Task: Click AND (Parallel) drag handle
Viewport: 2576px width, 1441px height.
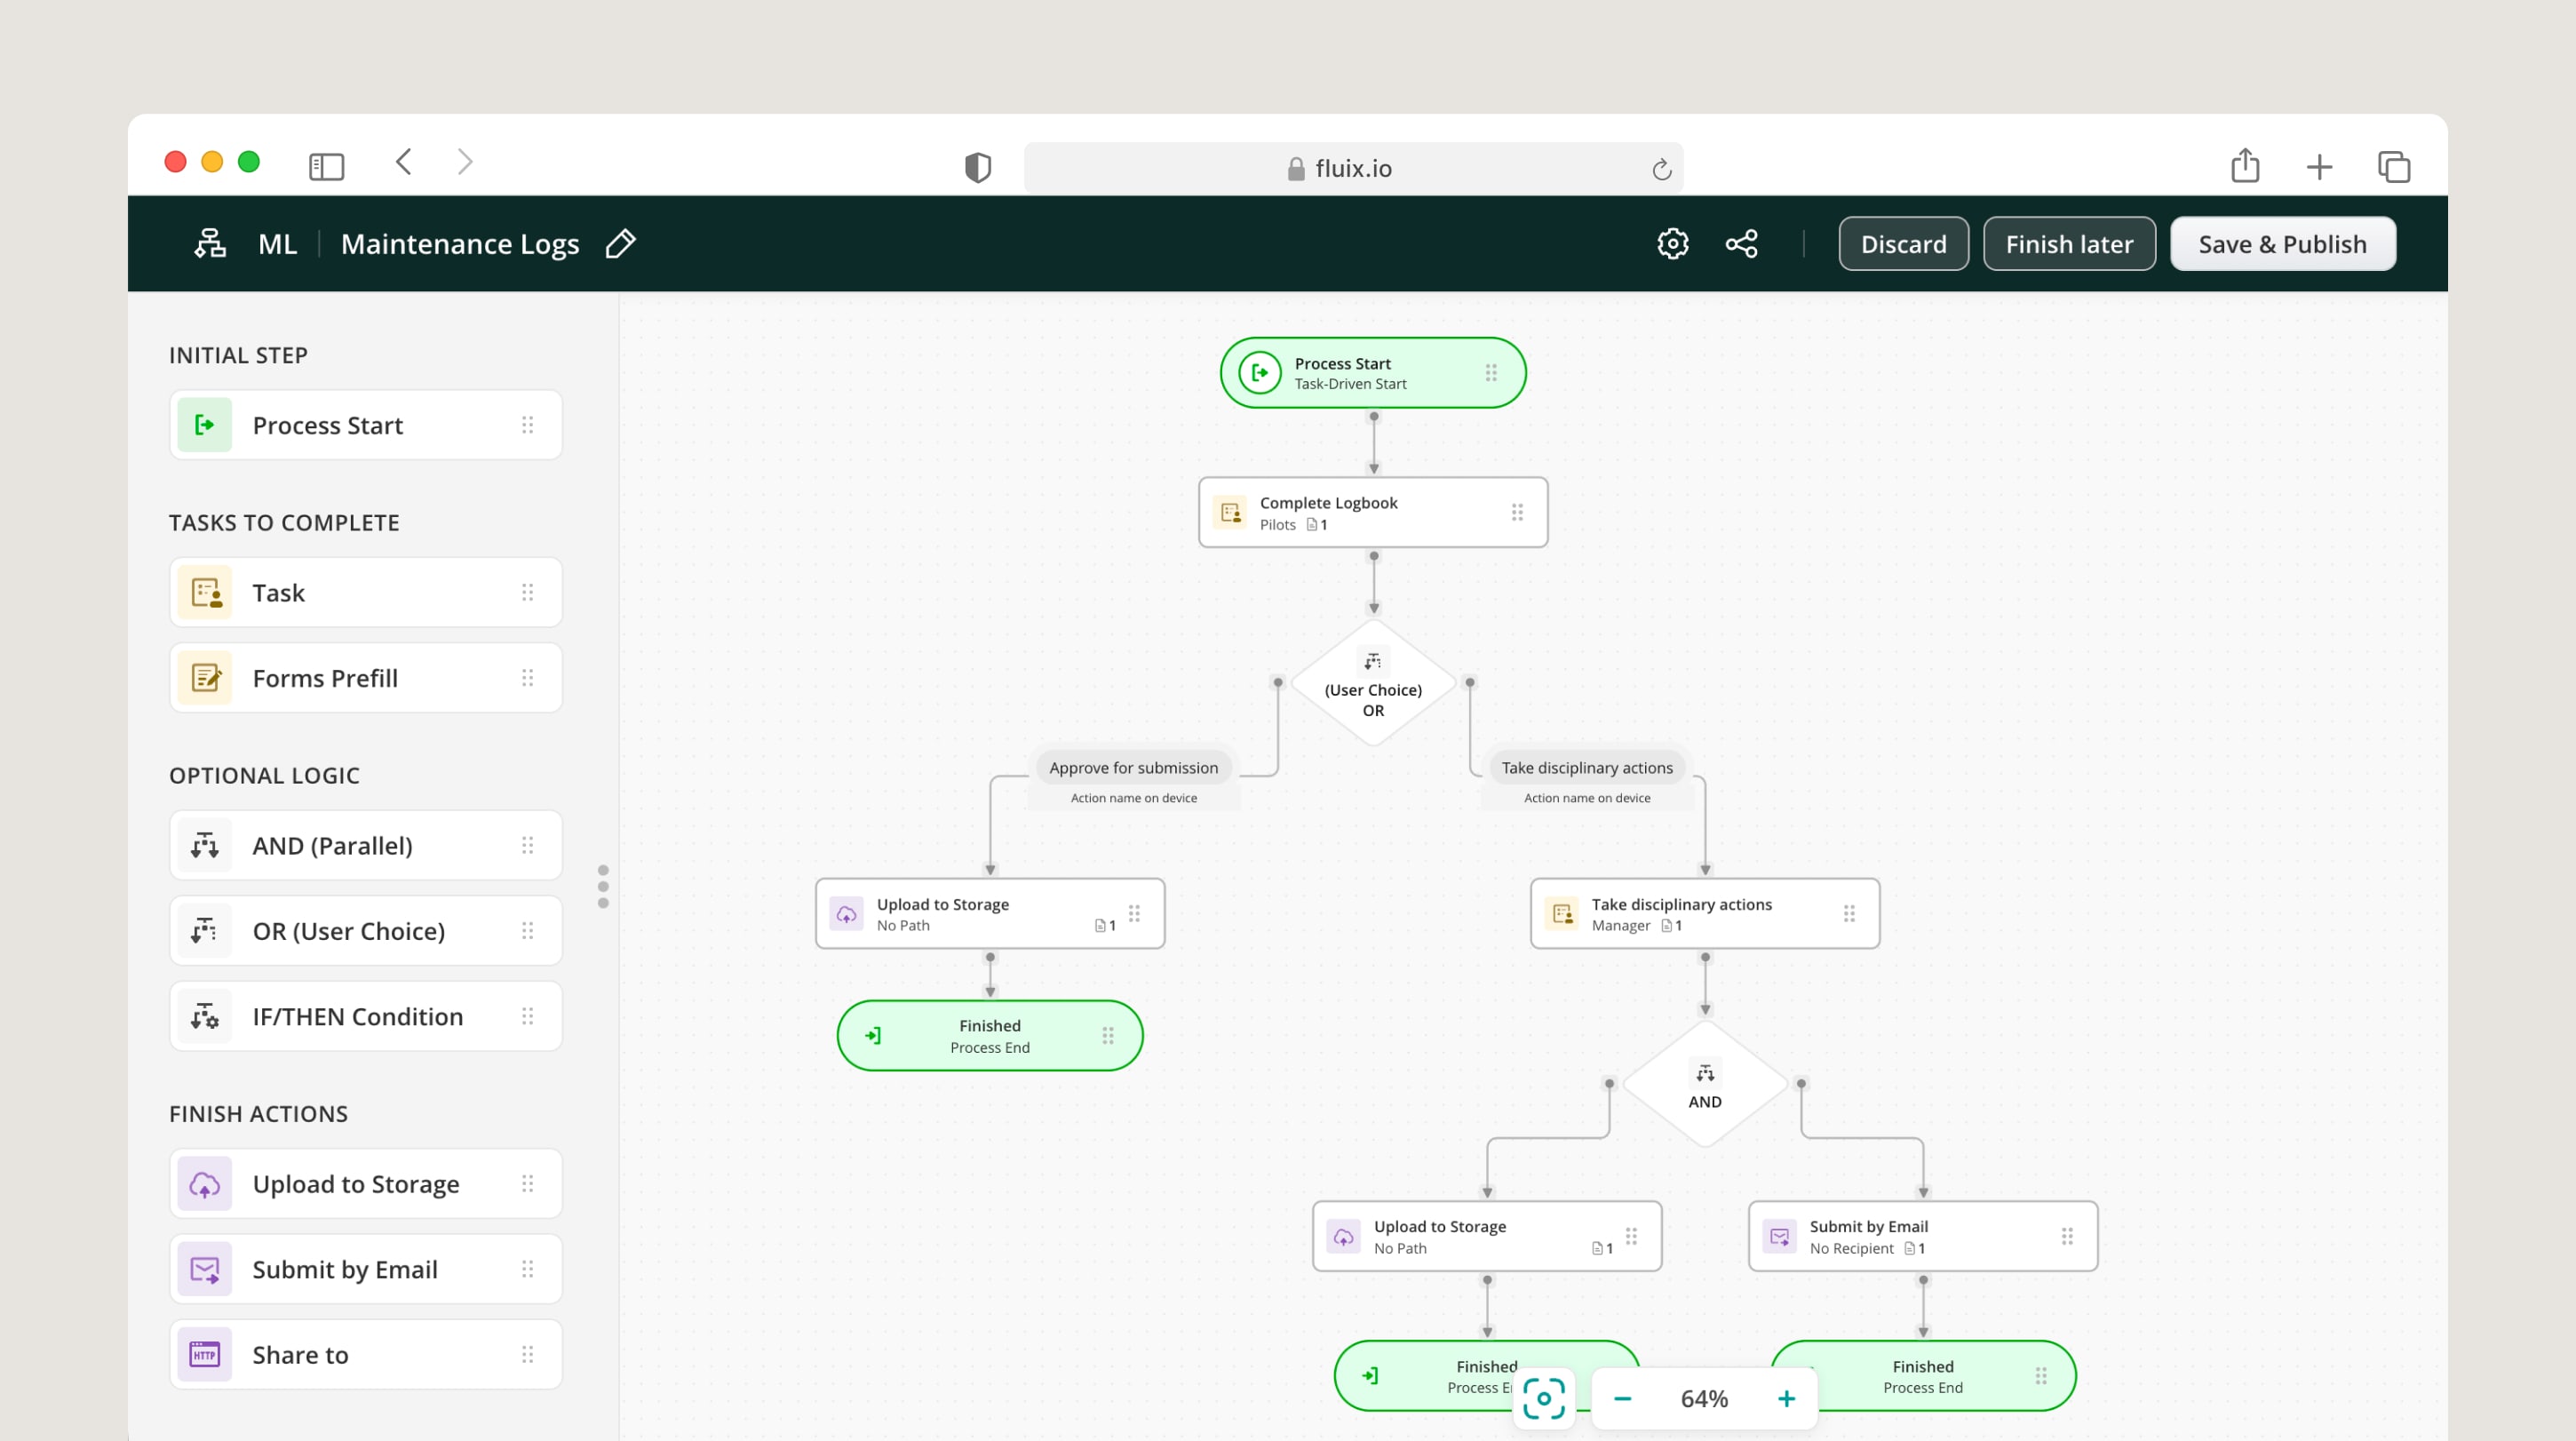Action: [527, 845]
